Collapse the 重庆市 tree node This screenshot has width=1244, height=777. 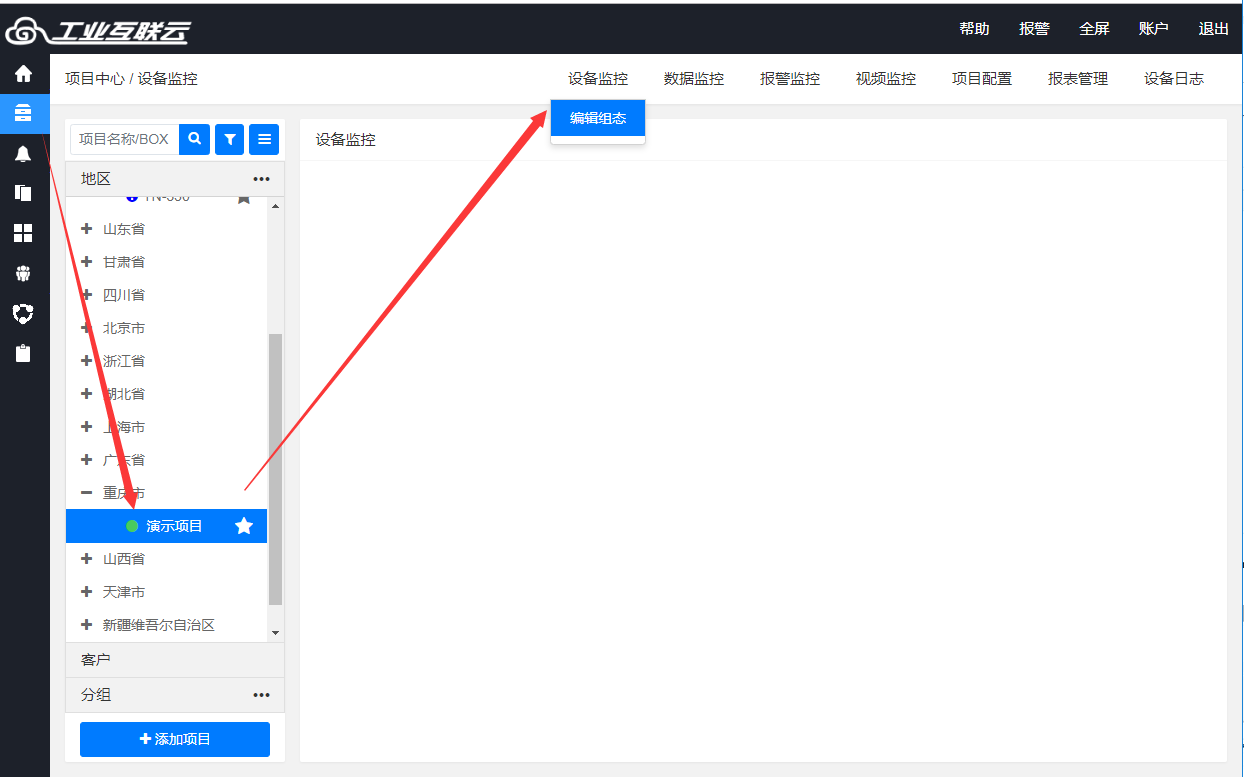[86, 493]
